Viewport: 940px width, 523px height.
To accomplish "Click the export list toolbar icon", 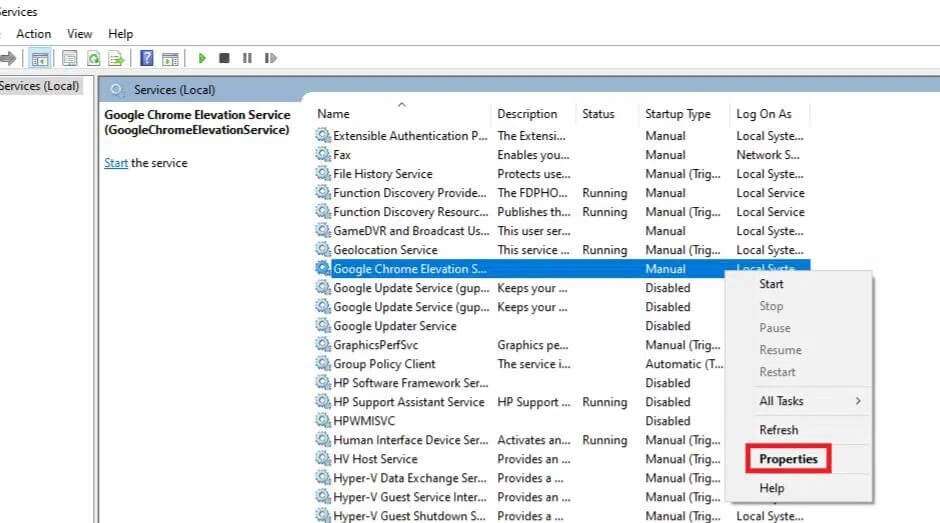I will pyautogui.click(x=116, y=58).
